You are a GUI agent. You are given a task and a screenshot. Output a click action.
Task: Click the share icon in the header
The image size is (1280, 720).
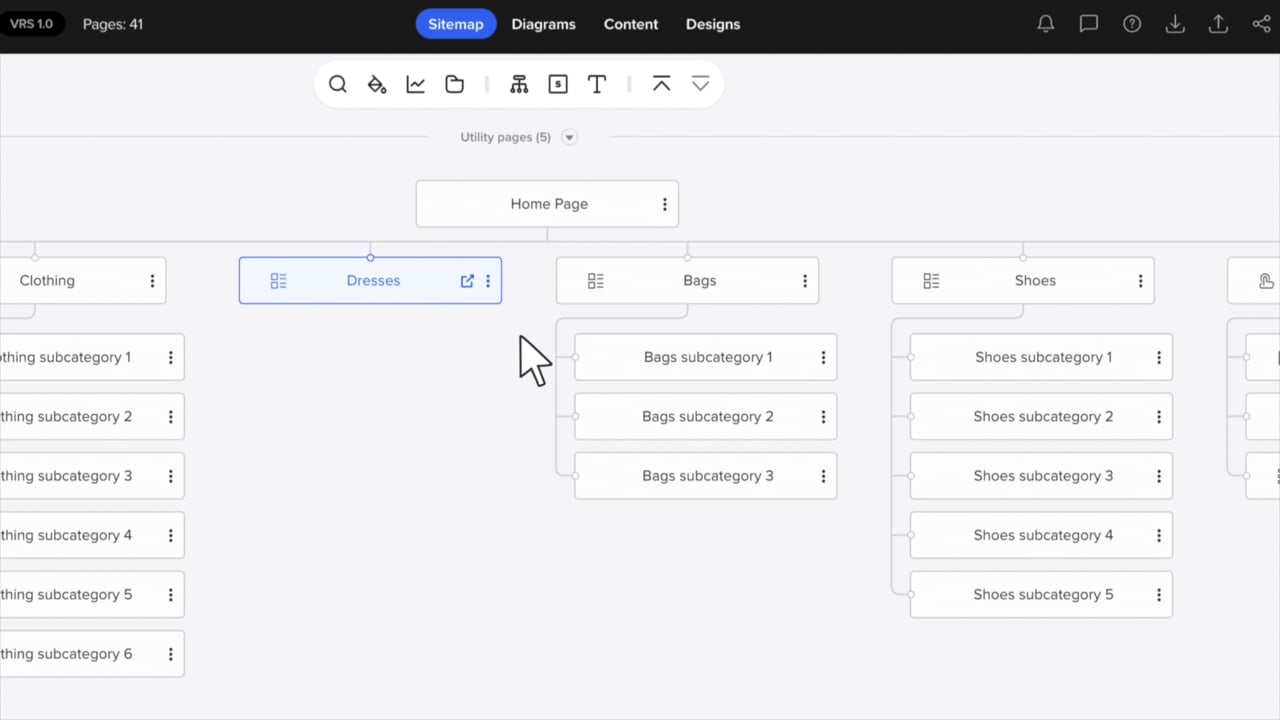click(x=1261, y=24)
